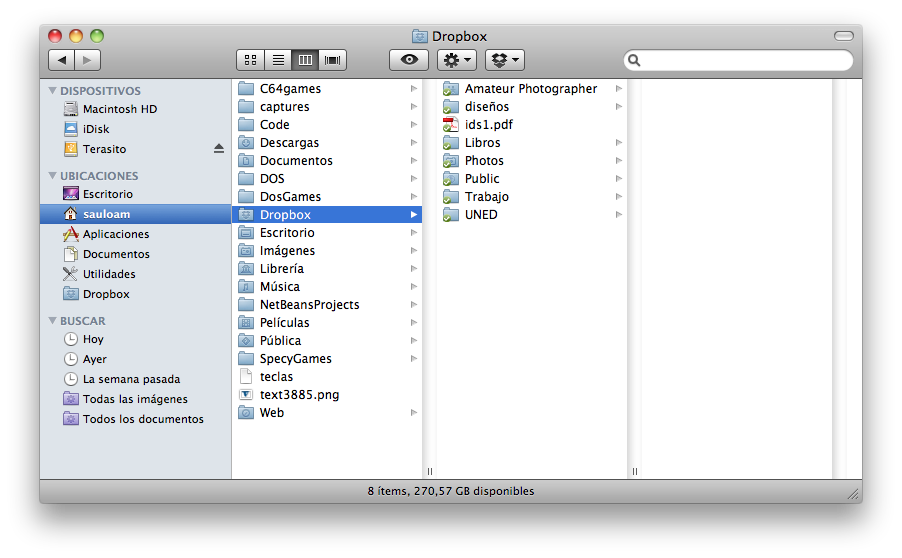Open the Trabajo folder
This screenshot has height=558, width=902.
click(532, 197)
